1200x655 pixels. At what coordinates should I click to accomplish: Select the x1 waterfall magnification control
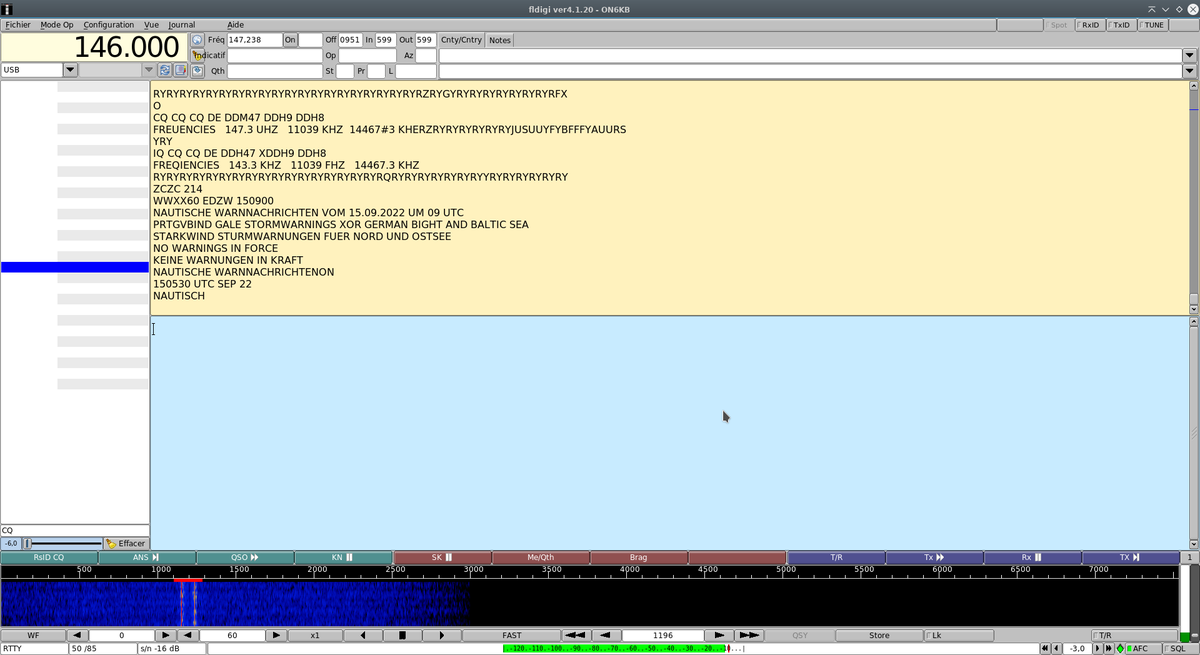point(314,634)
